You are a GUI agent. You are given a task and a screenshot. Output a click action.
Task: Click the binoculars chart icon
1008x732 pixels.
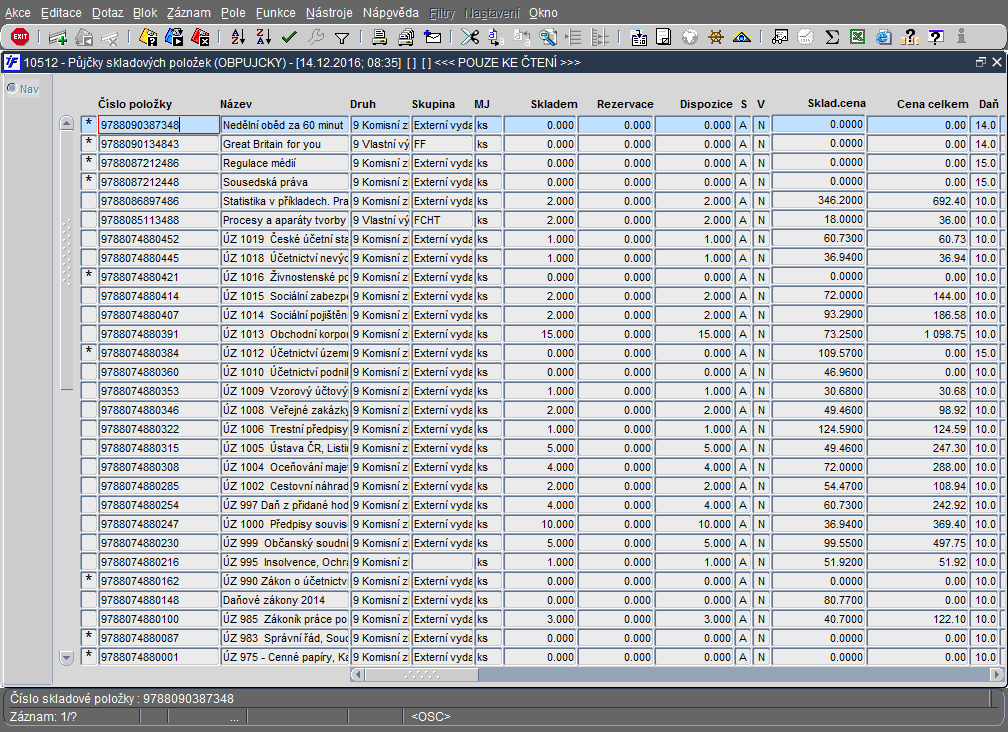pos(780,37)
